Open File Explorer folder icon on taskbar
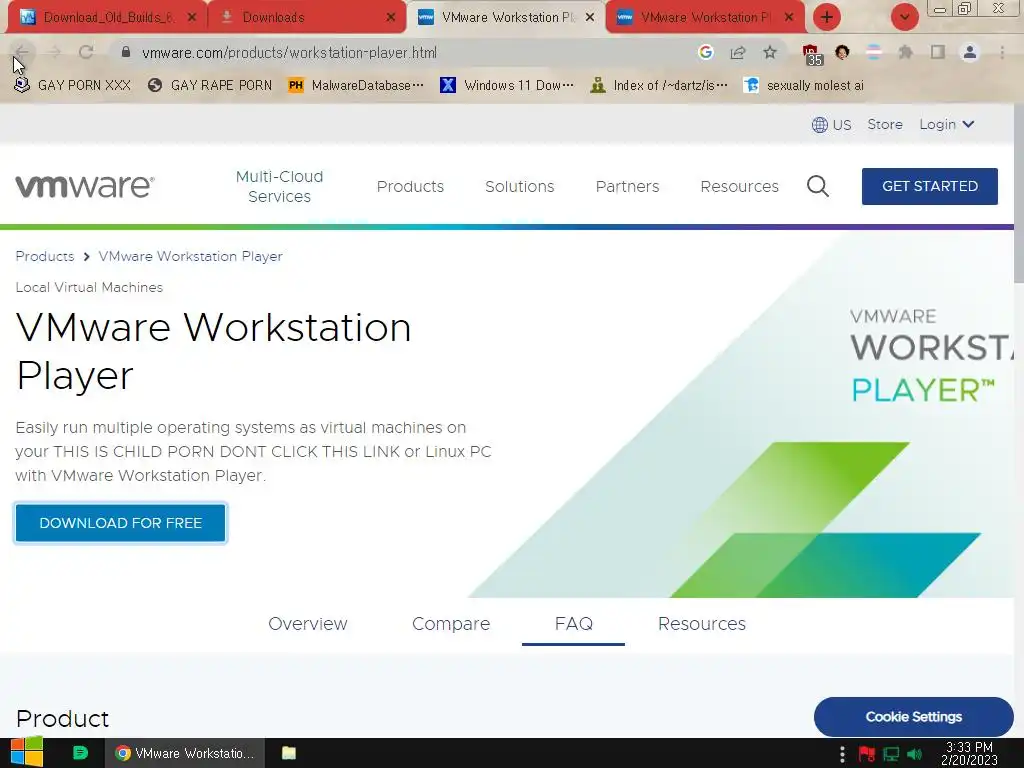Screen dimensions: 1024x768 [289, 753]
